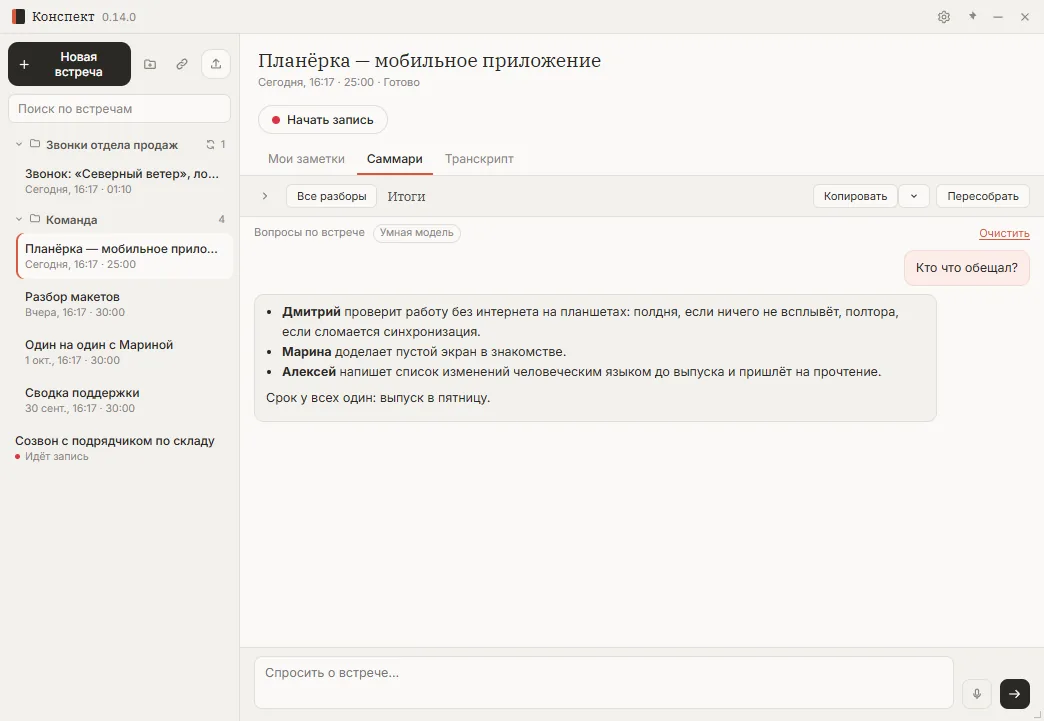This screenshot has height=721, width=1044.
Task: Click the Копировать button
Action: tap(855, 196)
